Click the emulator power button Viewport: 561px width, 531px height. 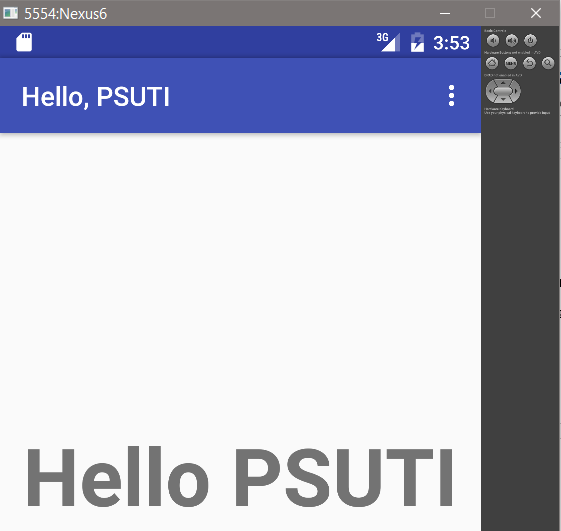[x=531, y=40]
